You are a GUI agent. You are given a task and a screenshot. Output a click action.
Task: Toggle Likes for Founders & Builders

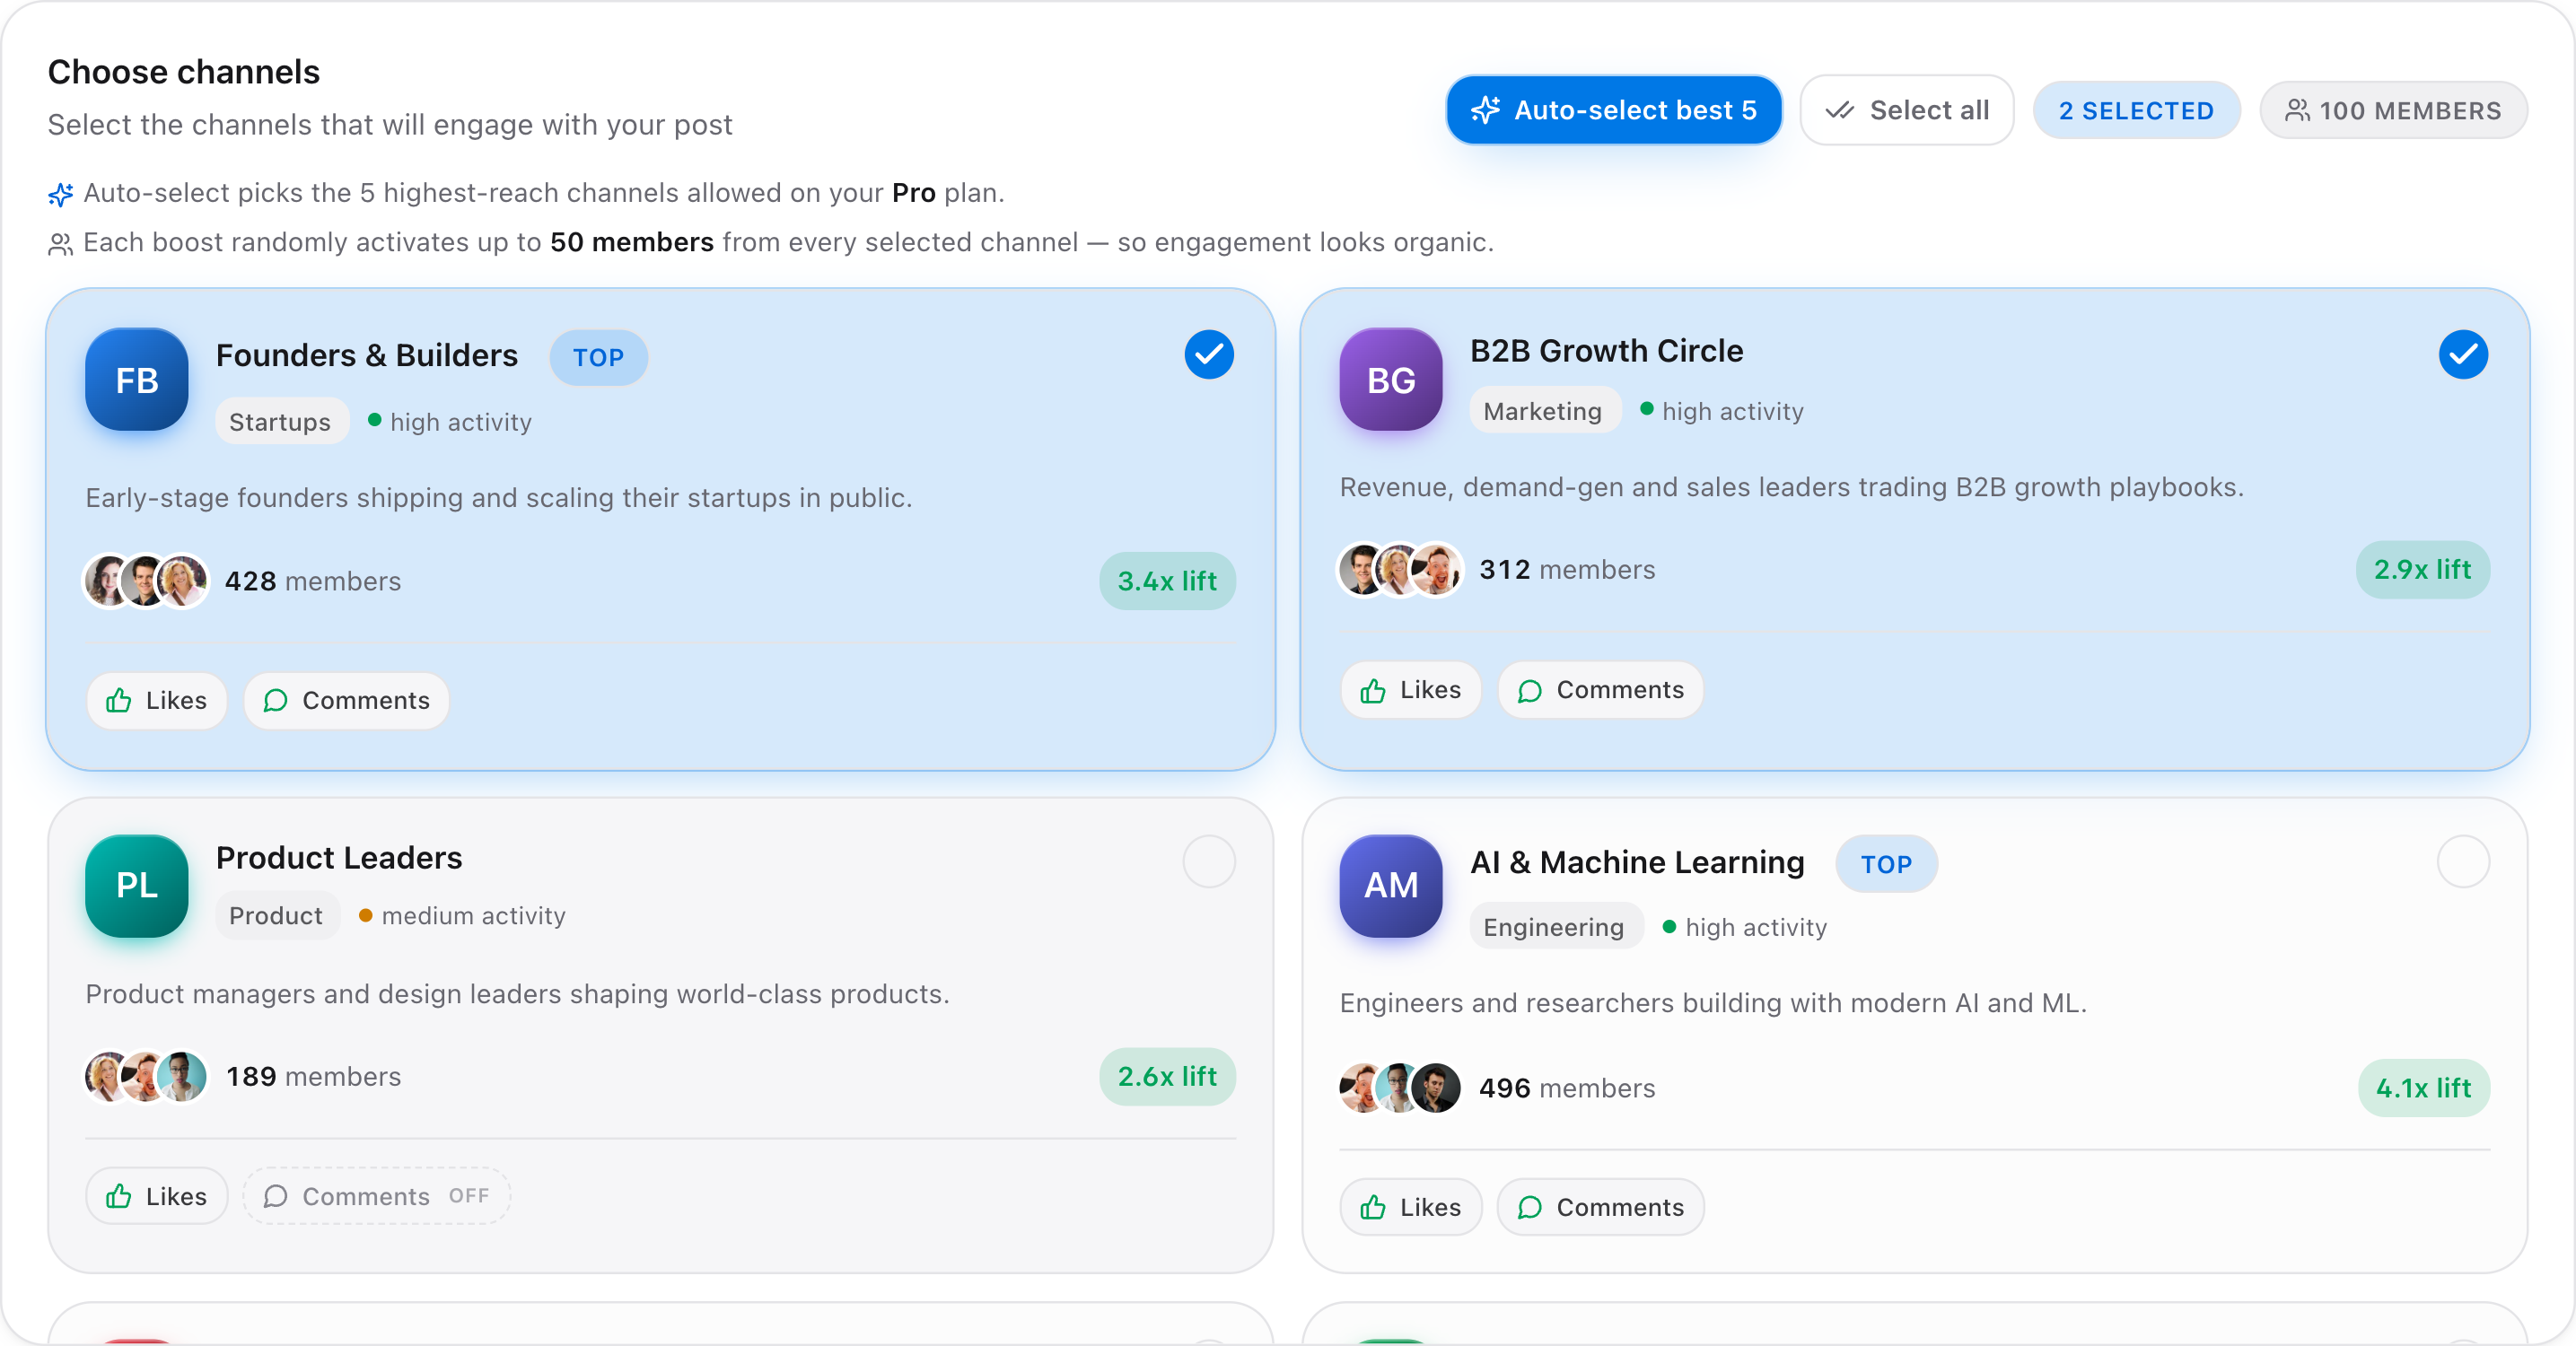tap(157, 700)
